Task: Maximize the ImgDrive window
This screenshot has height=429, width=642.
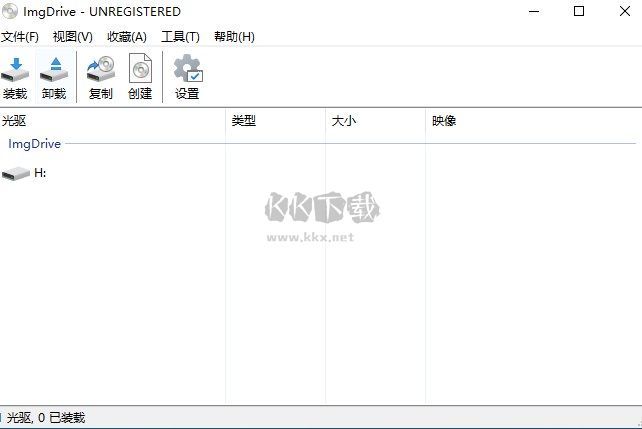Action: pyautogui.click(x=579, y=11)
